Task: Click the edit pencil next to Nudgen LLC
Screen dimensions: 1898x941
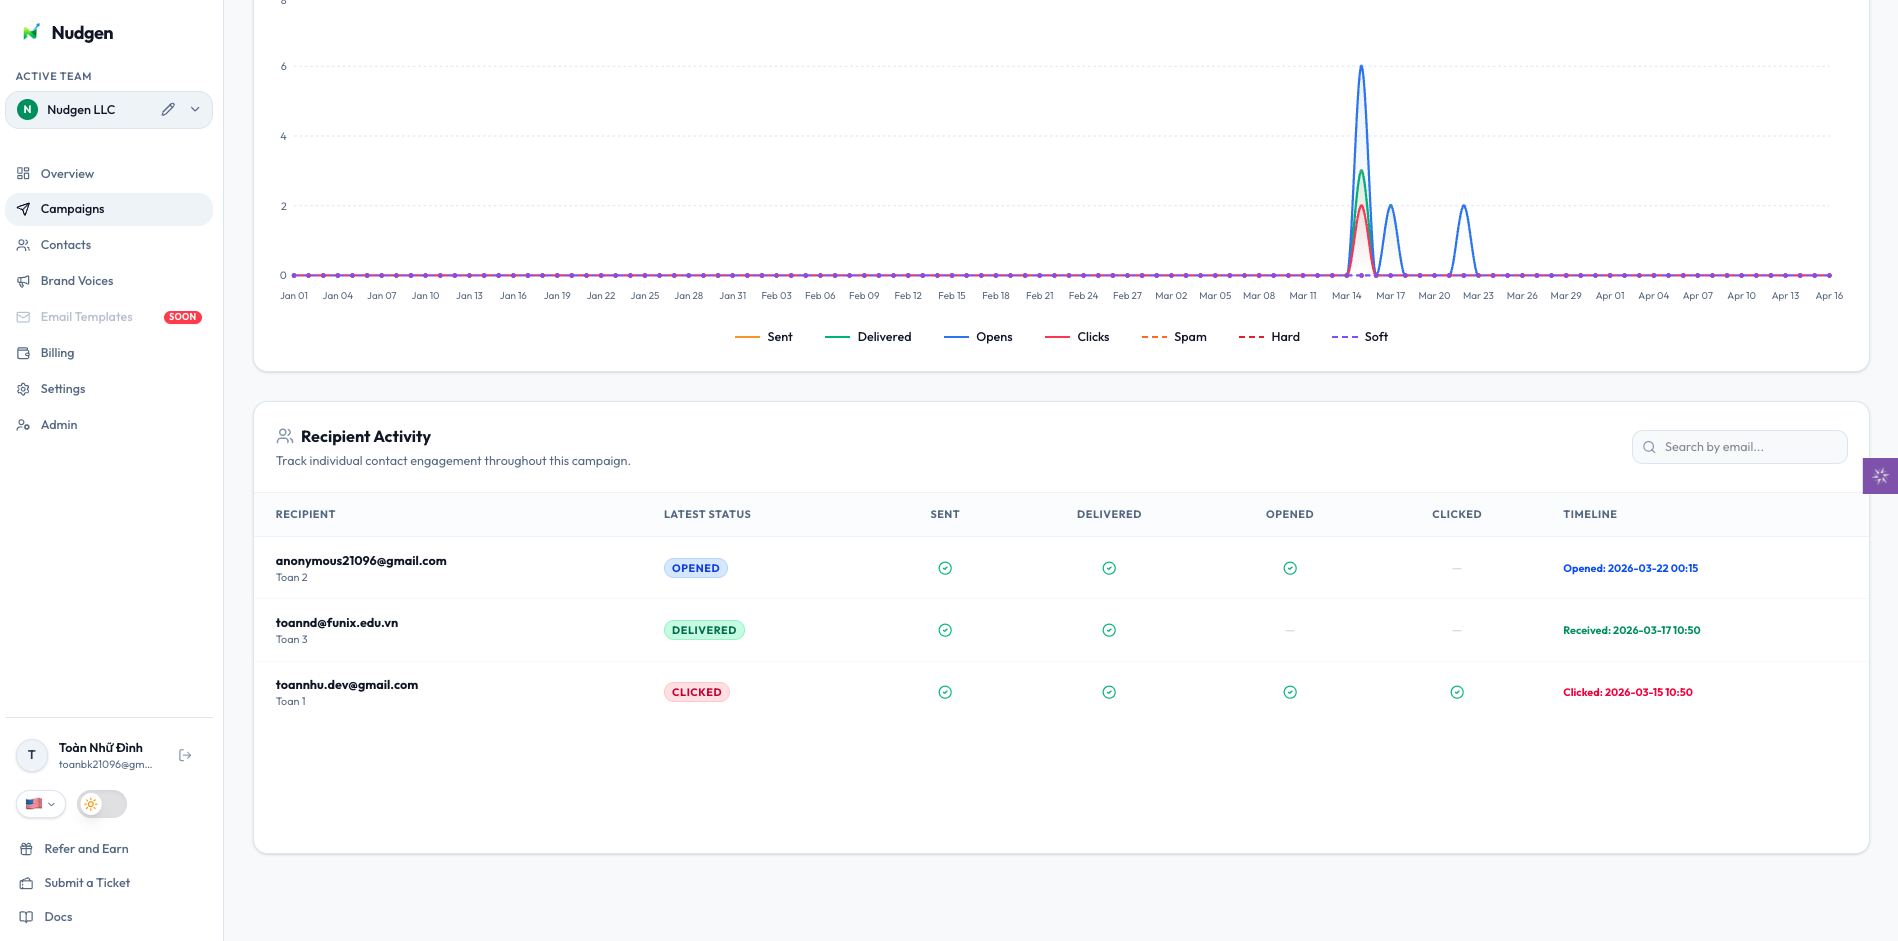Action: coord(167,109)
